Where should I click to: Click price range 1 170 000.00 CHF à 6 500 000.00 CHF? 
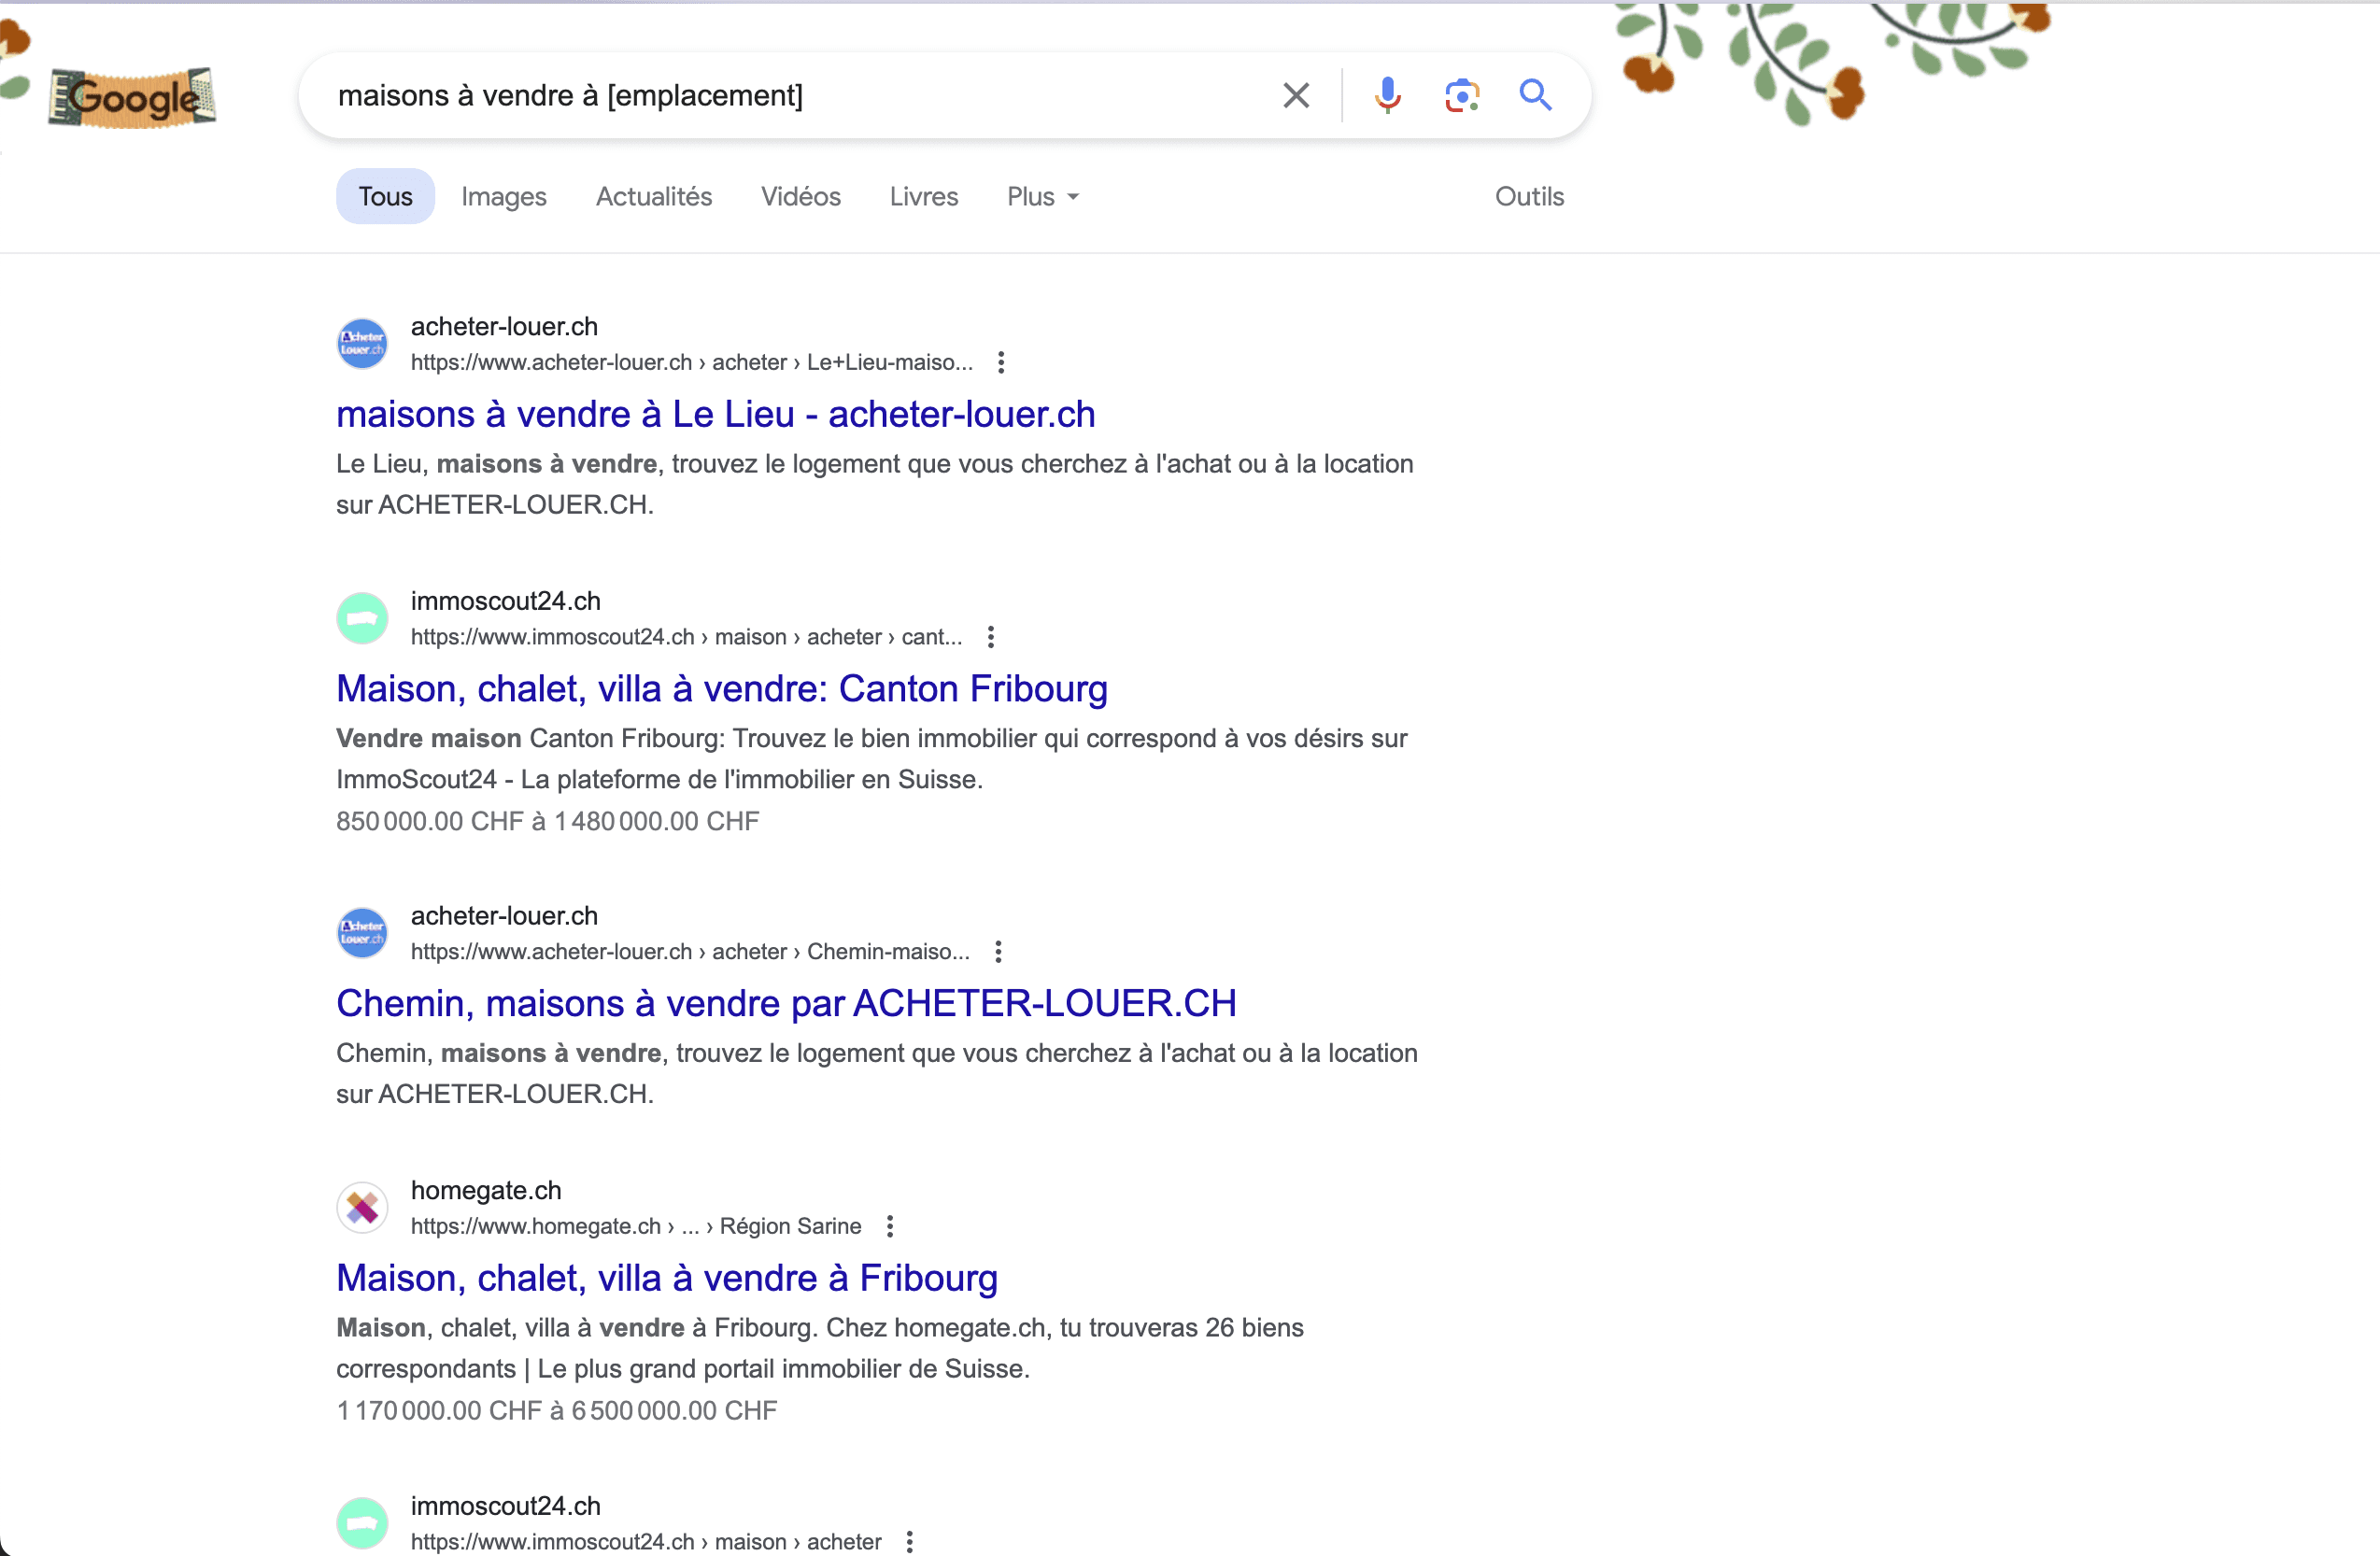pyautogui.click(x=557, y=1411)
